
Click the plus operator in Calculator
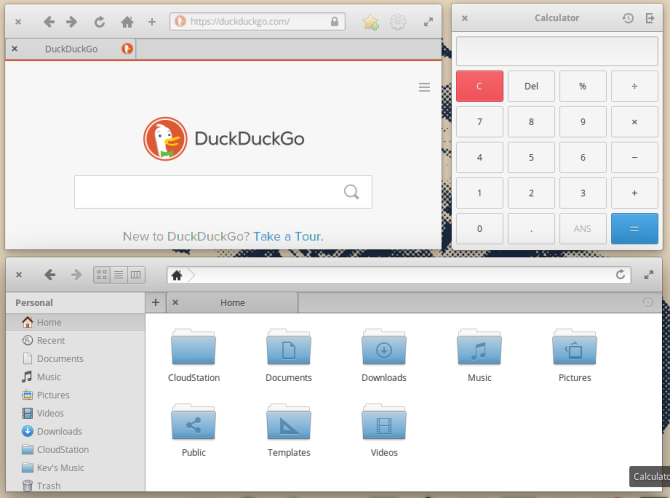(634, 193)
